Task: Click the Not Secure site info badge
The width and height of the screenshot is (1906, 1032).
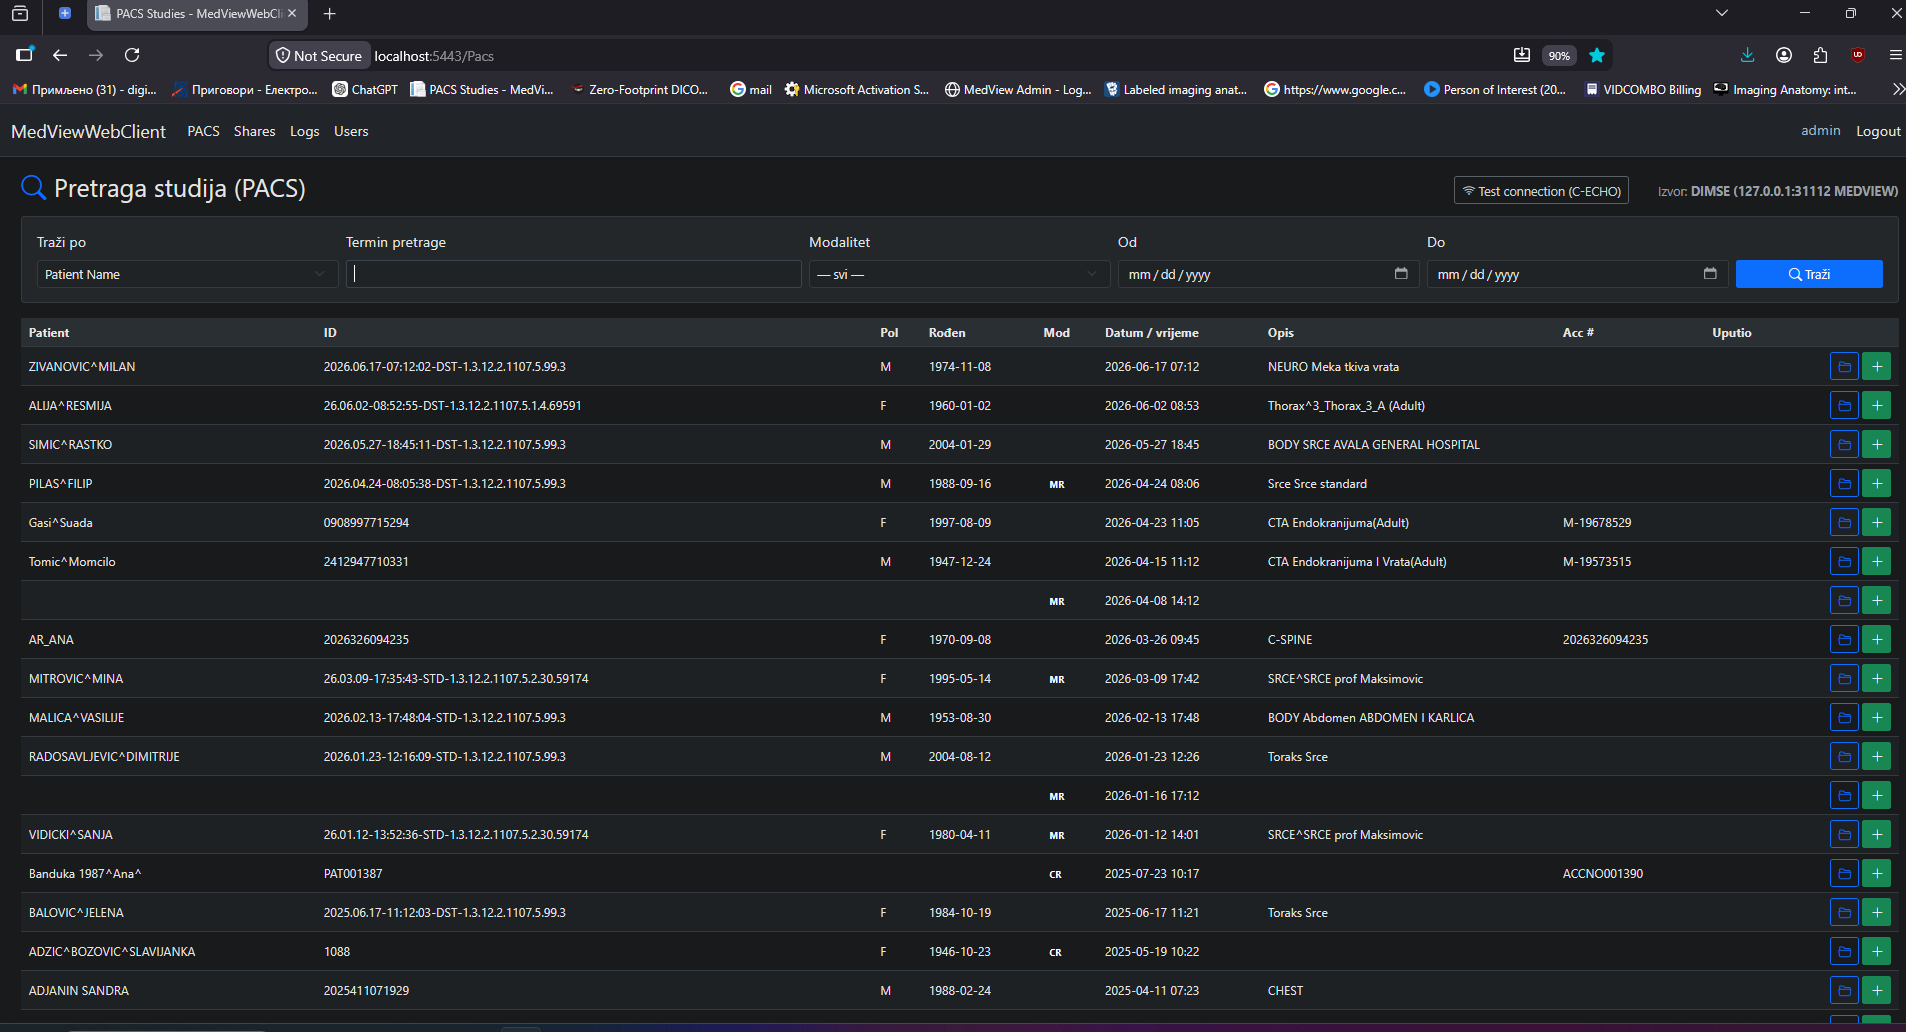Action: point(319,56)
